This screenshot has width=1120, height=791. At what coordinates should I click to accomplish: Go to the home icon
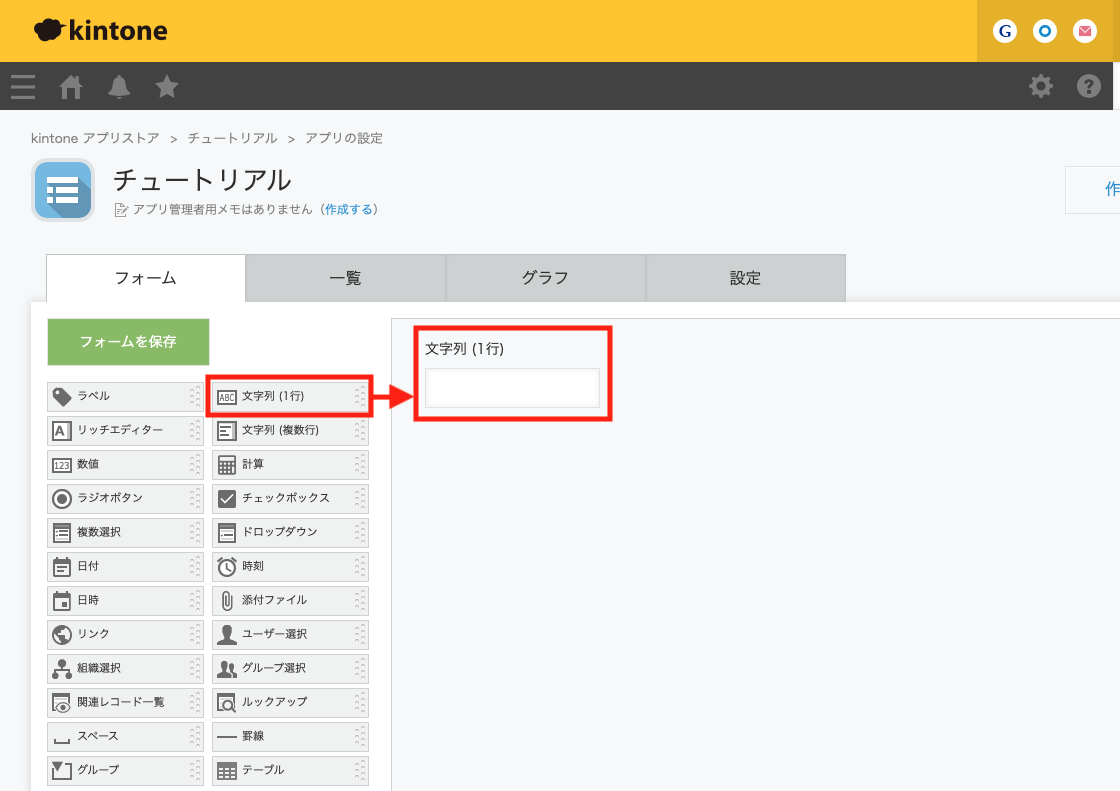coord(71,87)
